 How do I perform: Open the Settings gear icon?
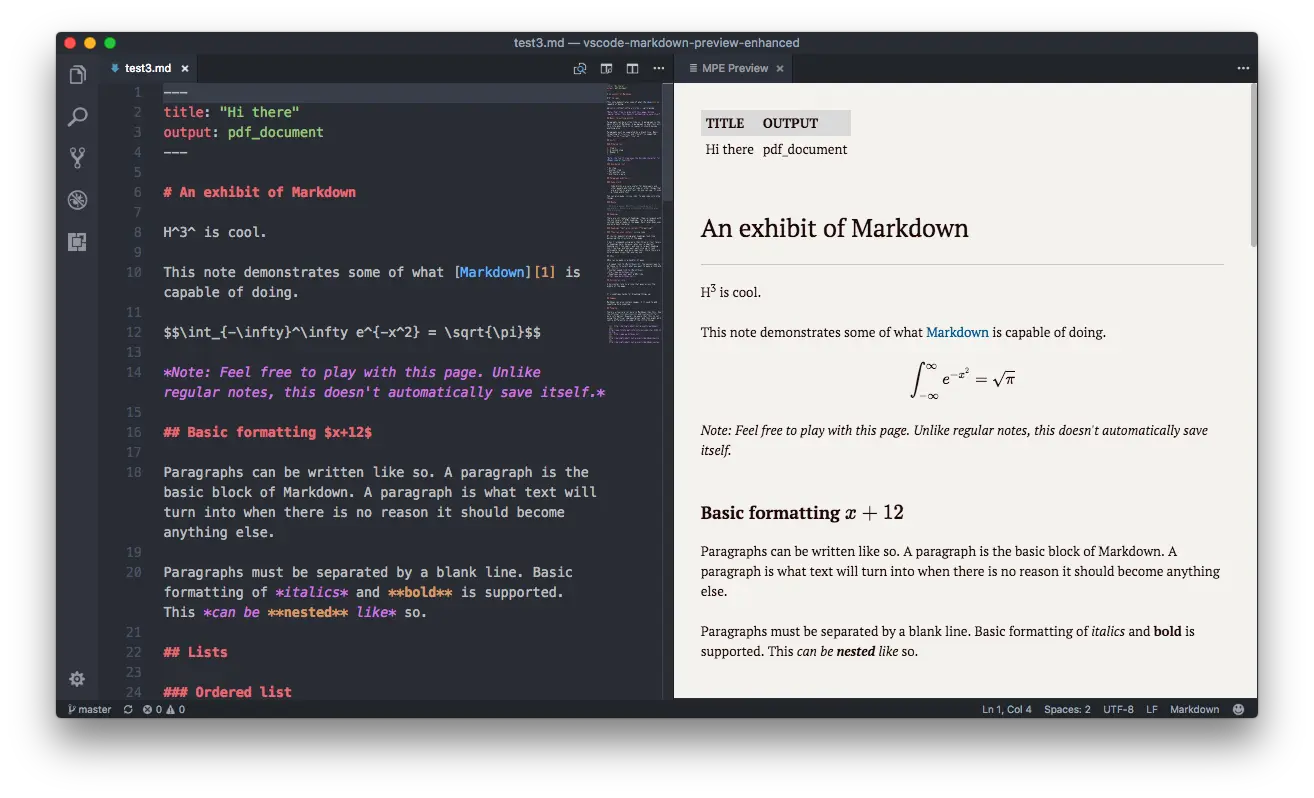[77, 678]
